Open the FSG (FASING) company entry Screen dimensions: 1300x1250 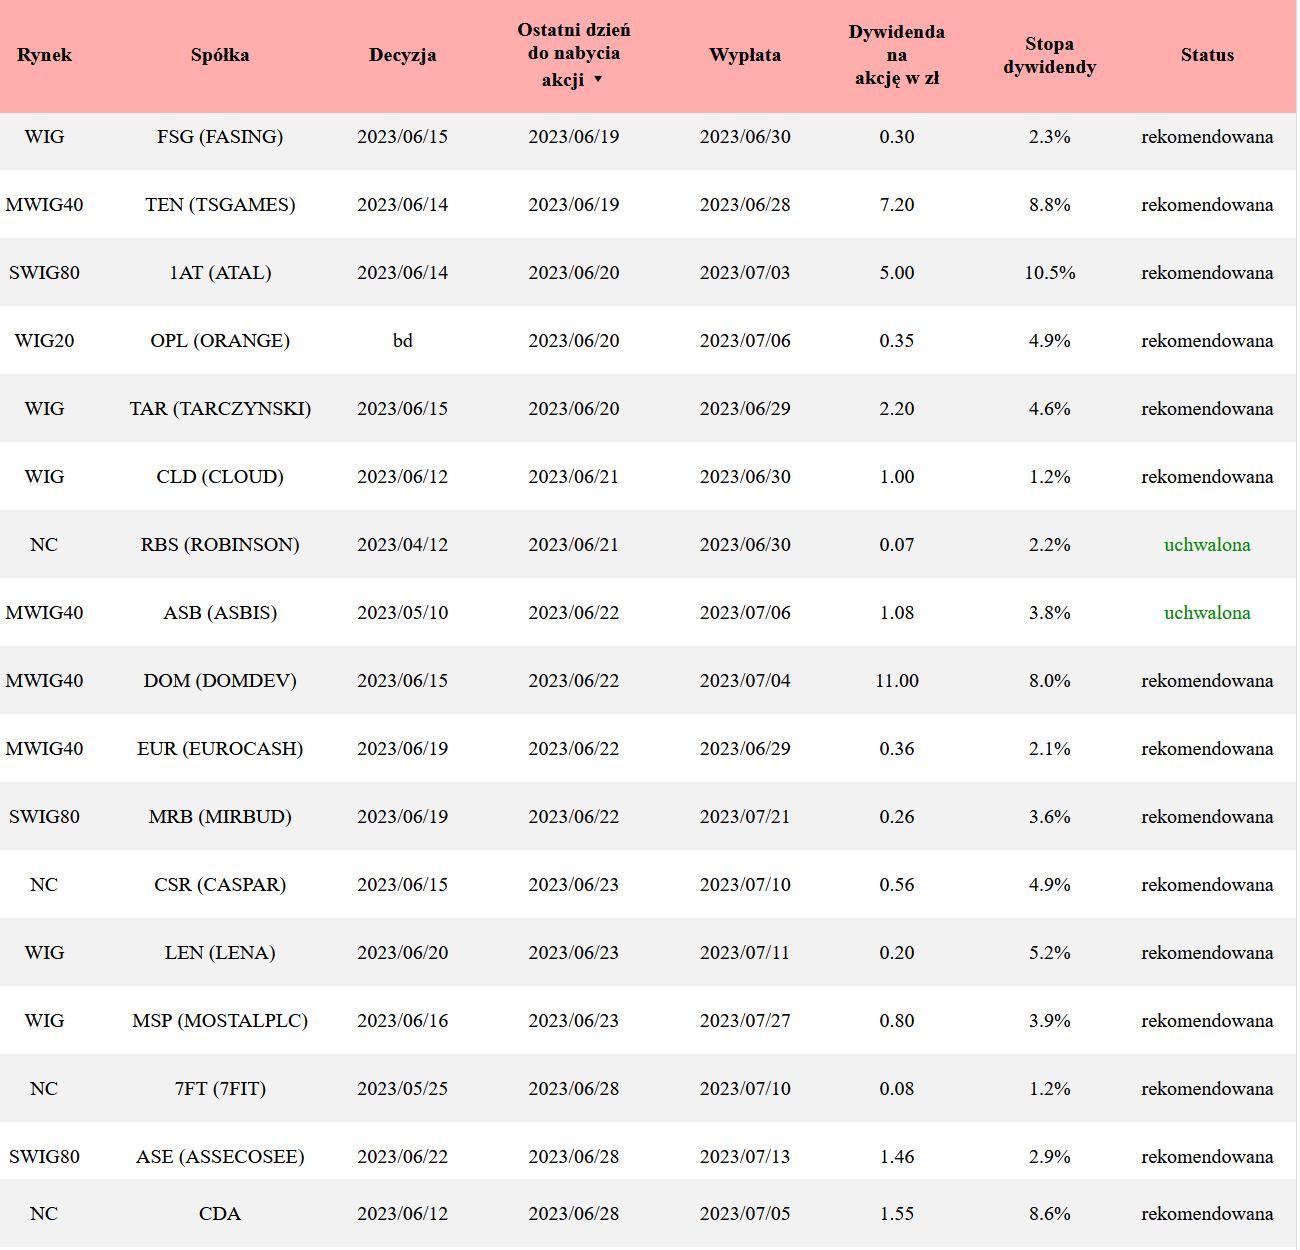[220, 137]
